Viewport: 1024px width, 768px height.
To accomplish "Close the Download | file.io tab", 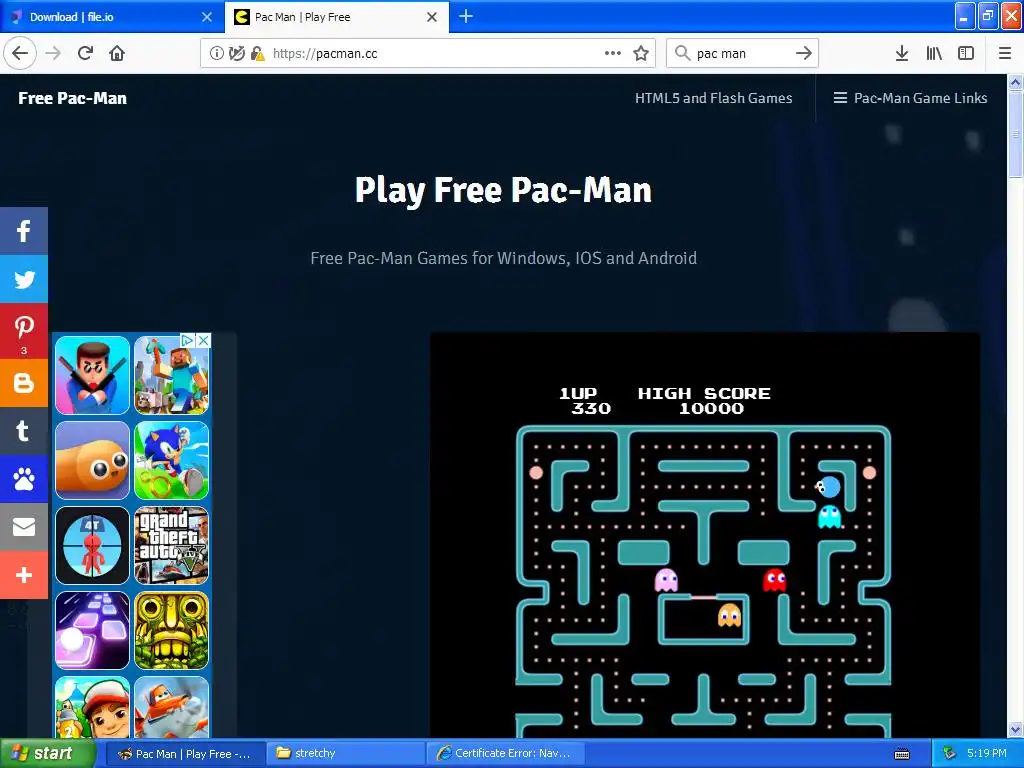I will (x=207, y=17).
